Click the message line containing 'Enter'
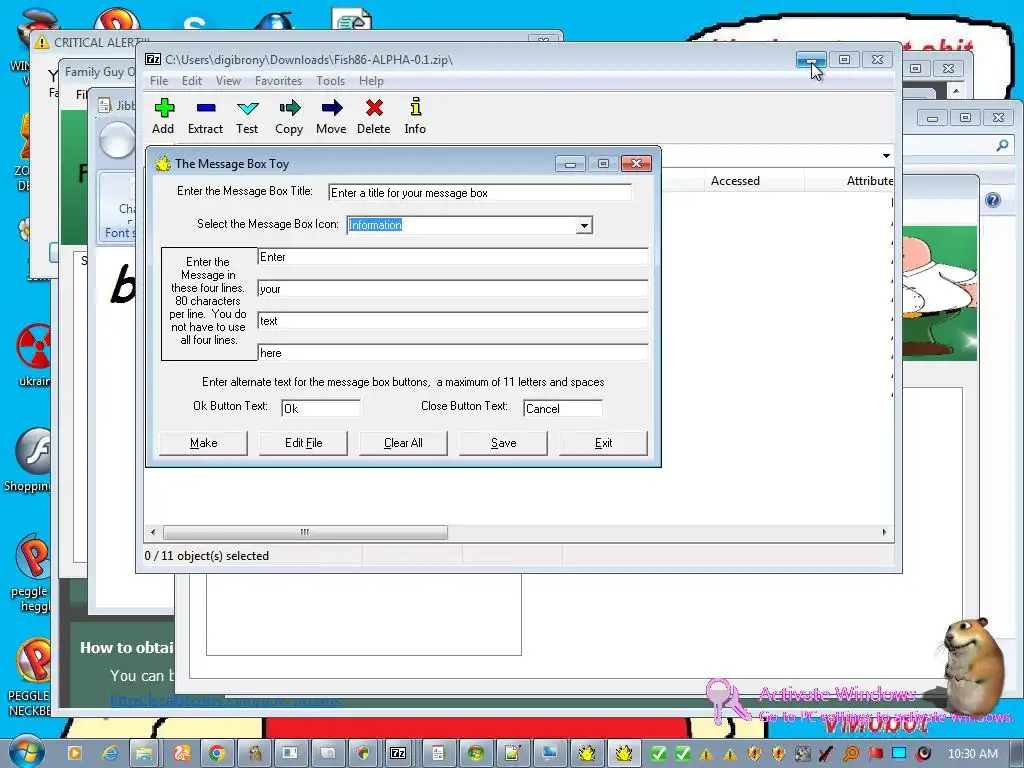This screenshot has height=768, width=1024. [x=453, y=257]
